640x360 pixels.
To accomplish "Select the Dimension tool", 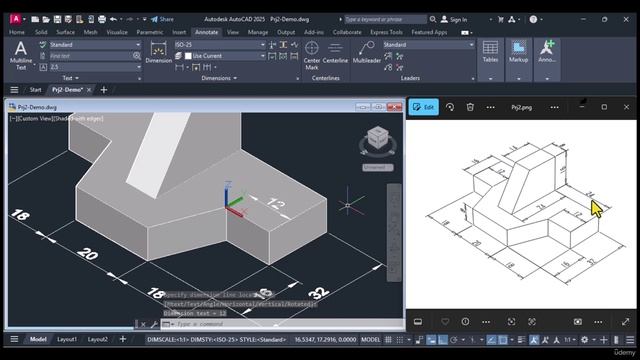I will click(158, 52).
